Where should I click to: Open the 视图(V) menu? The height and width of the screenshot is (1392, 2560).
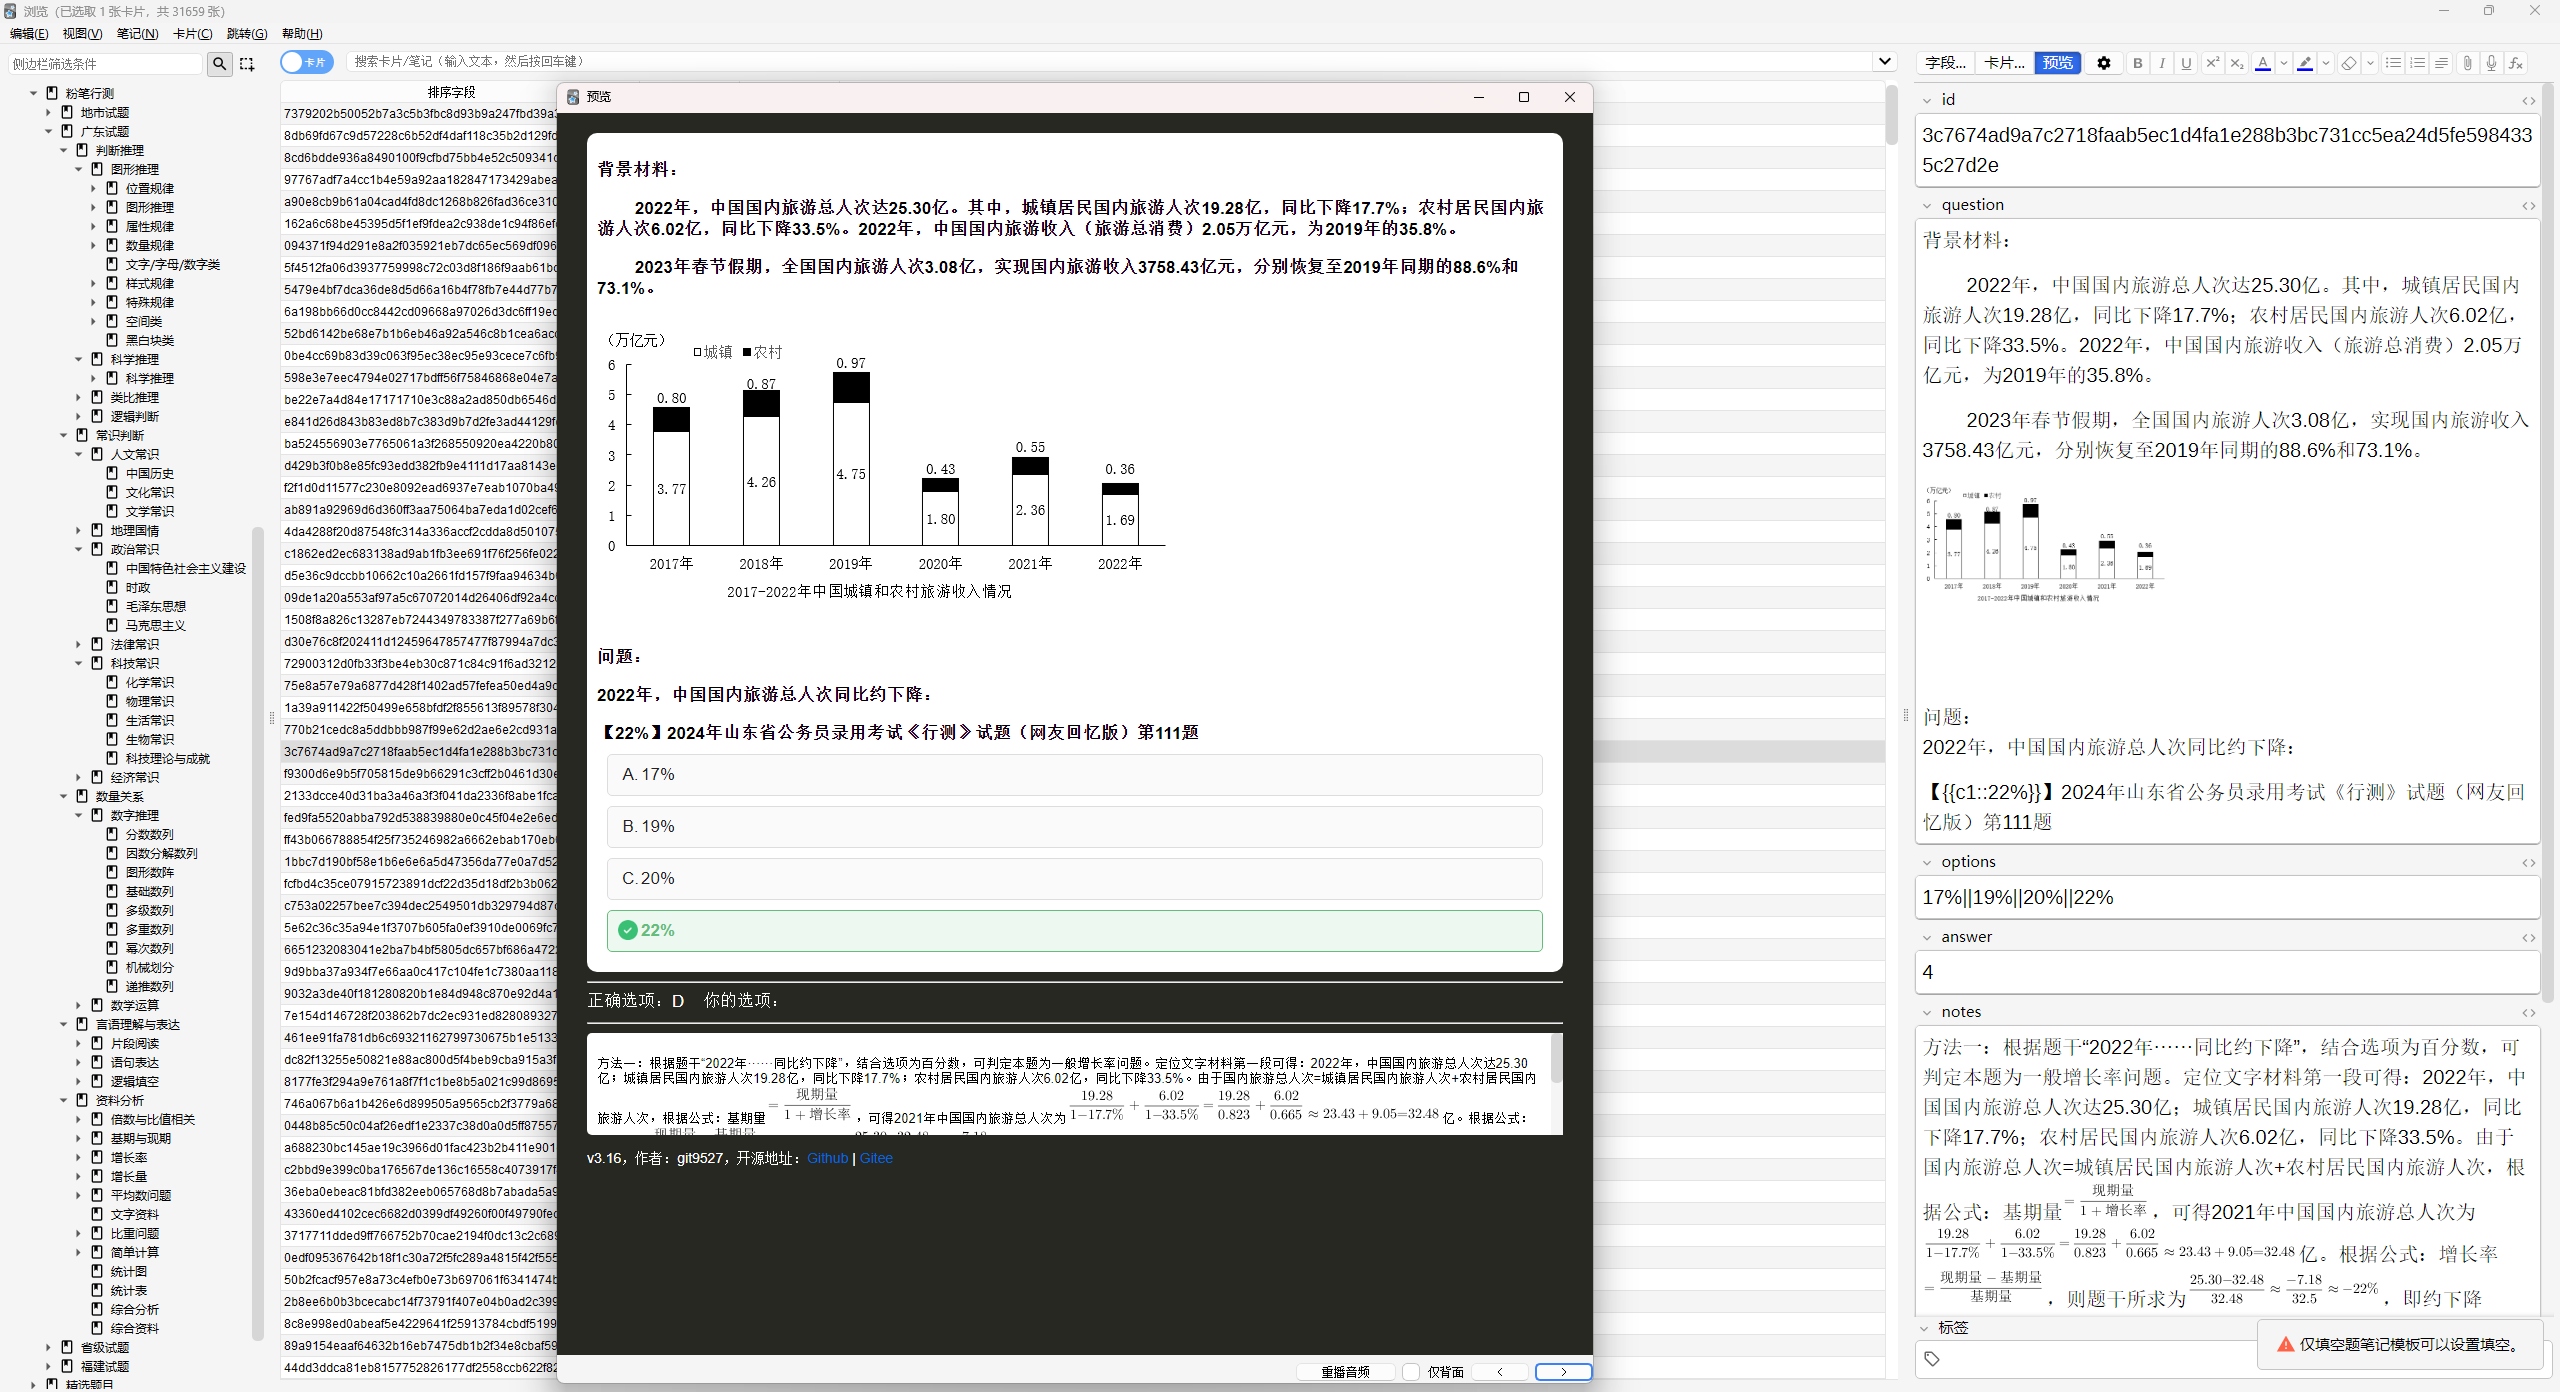[82, 34]
